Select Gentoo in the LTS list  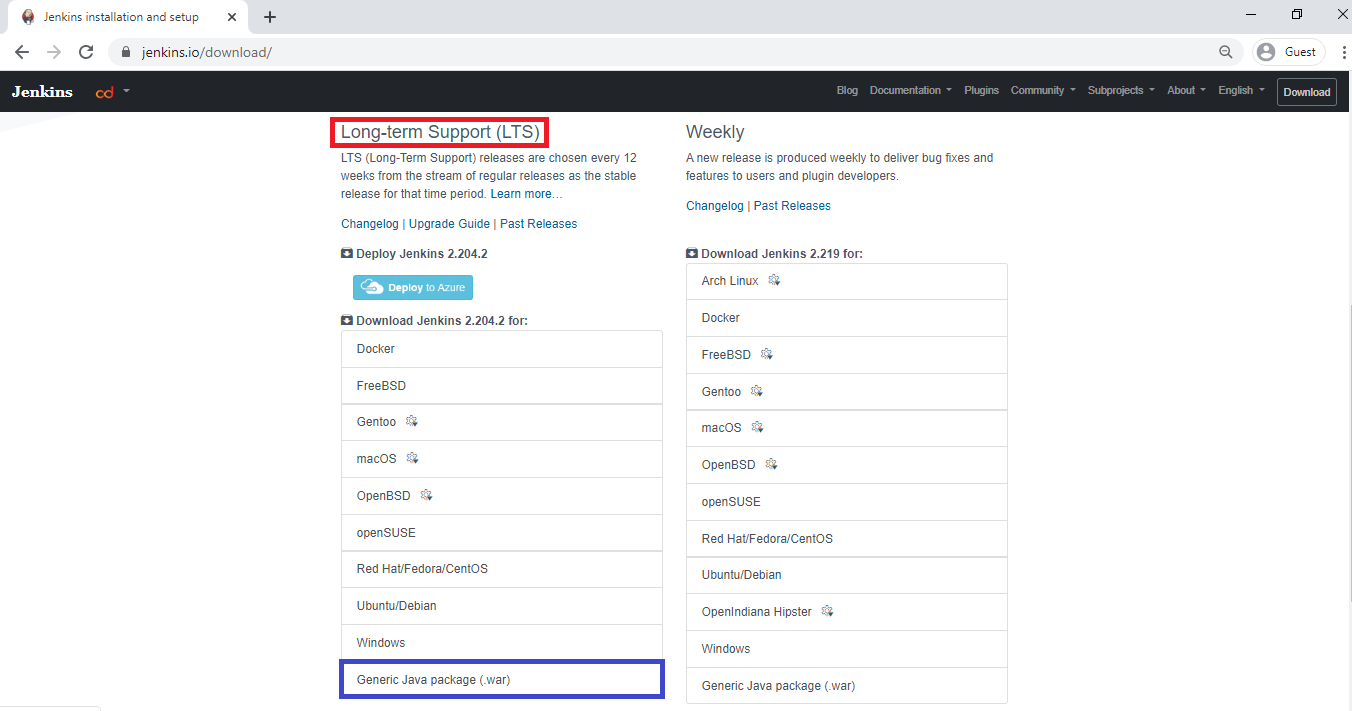pyautogui.click(x=502, y=422)
